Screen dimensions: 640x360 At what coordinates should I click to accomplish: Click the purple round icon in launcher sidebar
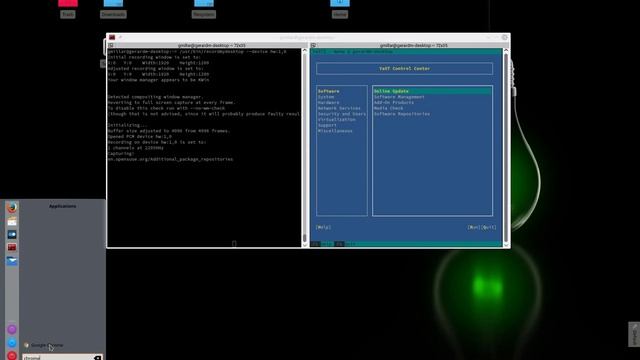(12, 329)
